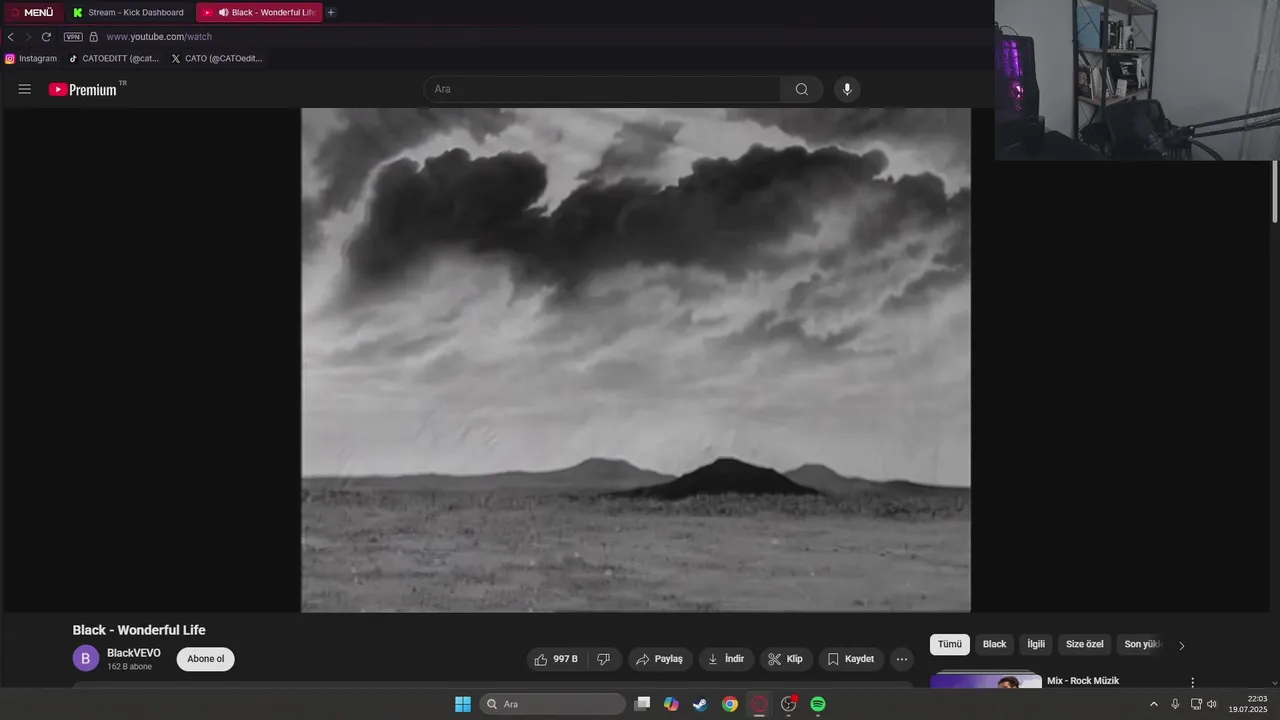The image size is (1280, 720).
Task: Open the Instagram bookmark
Action: (x=31, y=58)
